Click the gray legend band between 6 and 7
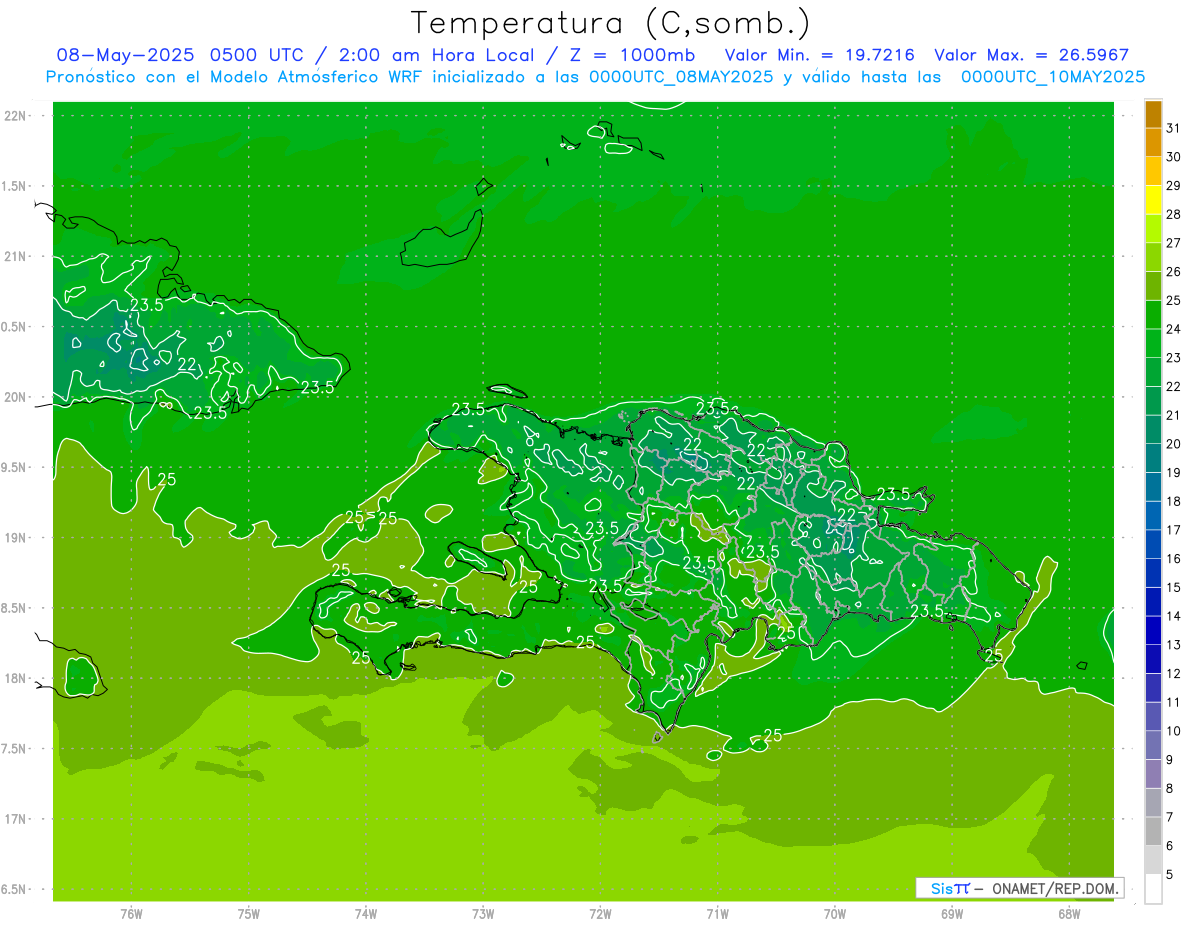 [x=1153, y=831]
